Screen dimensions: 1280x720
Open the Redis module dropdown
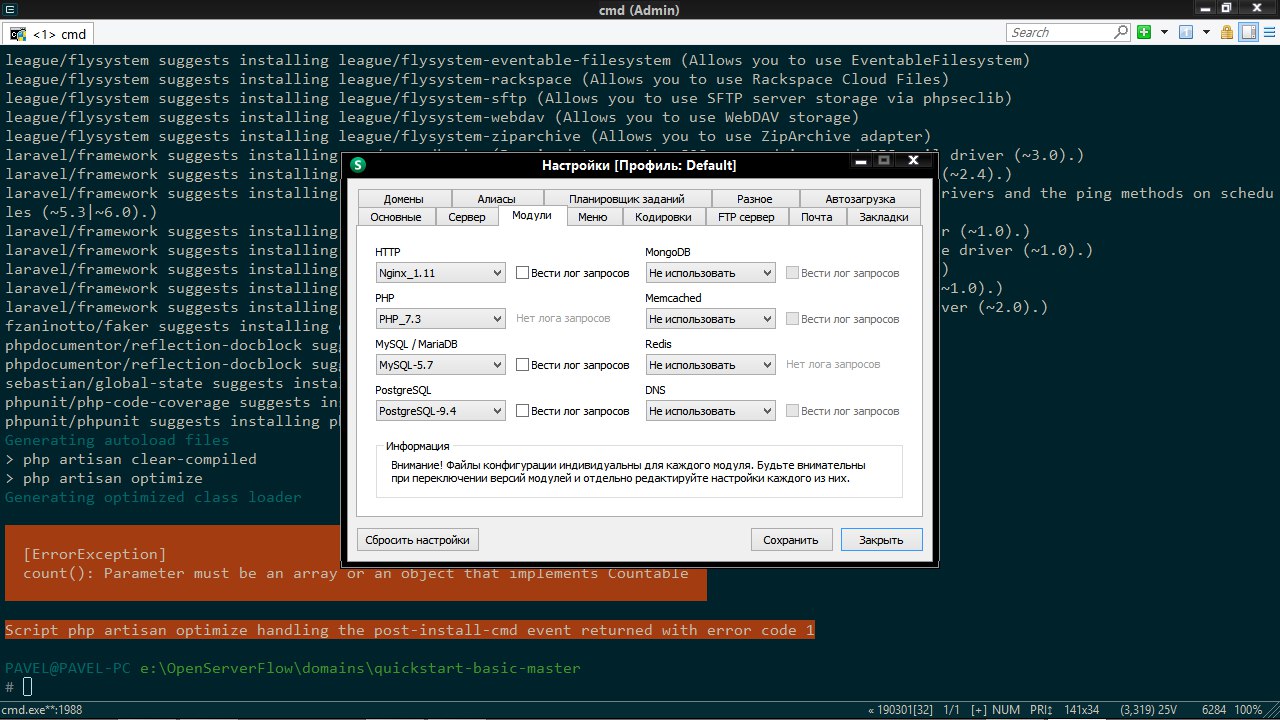(710, 365)
